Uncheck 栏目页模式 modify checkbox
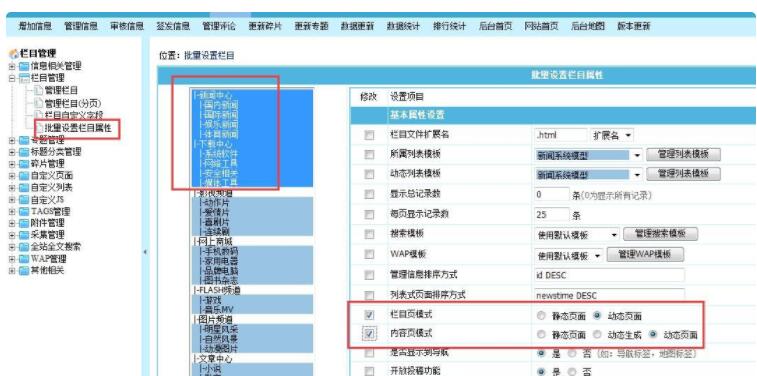The height and width of the screenshot is (376, 757). click(x=369, y=315)
